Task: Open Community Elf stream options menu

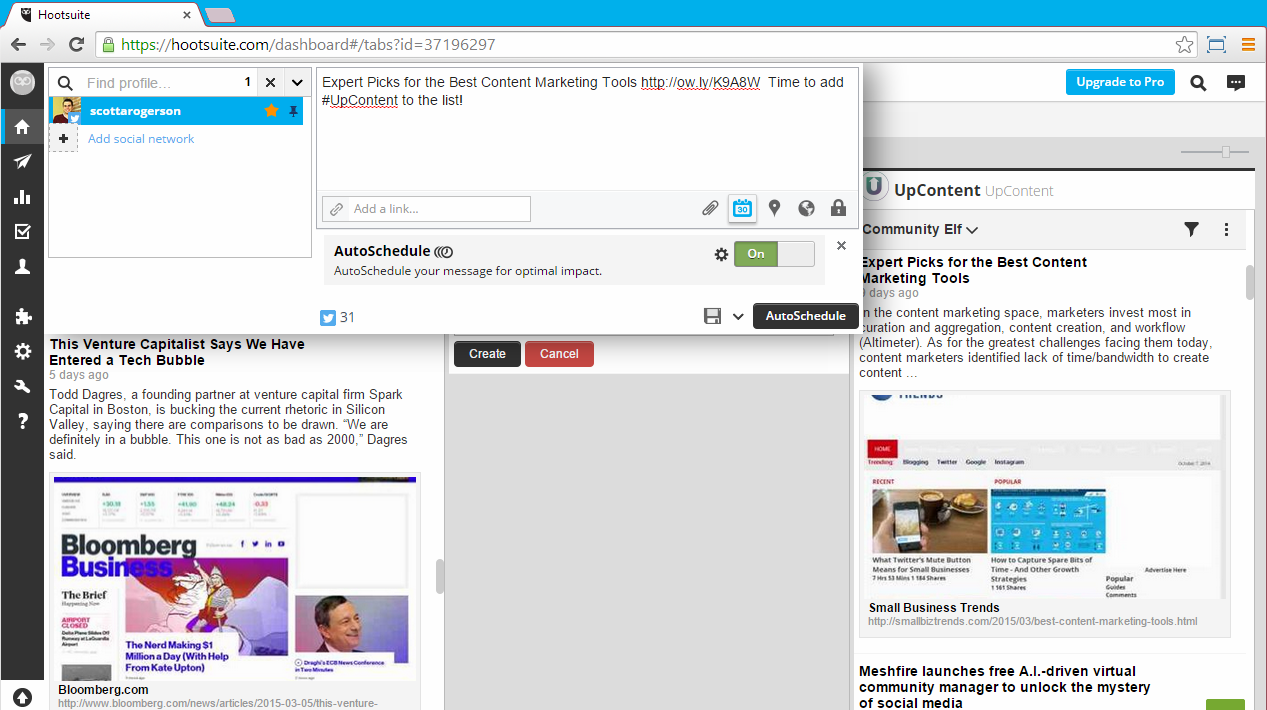Action: [x=1227, y=229]
